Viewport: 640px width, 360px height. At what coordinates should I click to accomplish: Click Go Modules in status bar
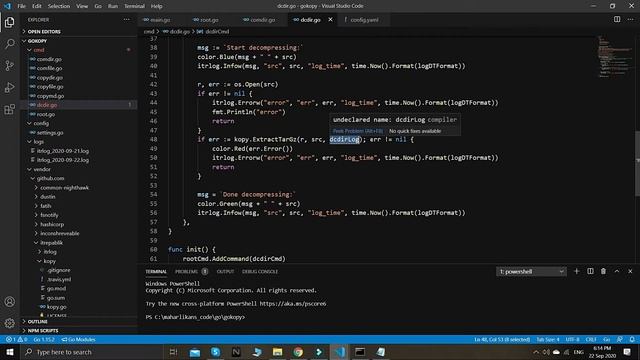click(x=78, y=339)
